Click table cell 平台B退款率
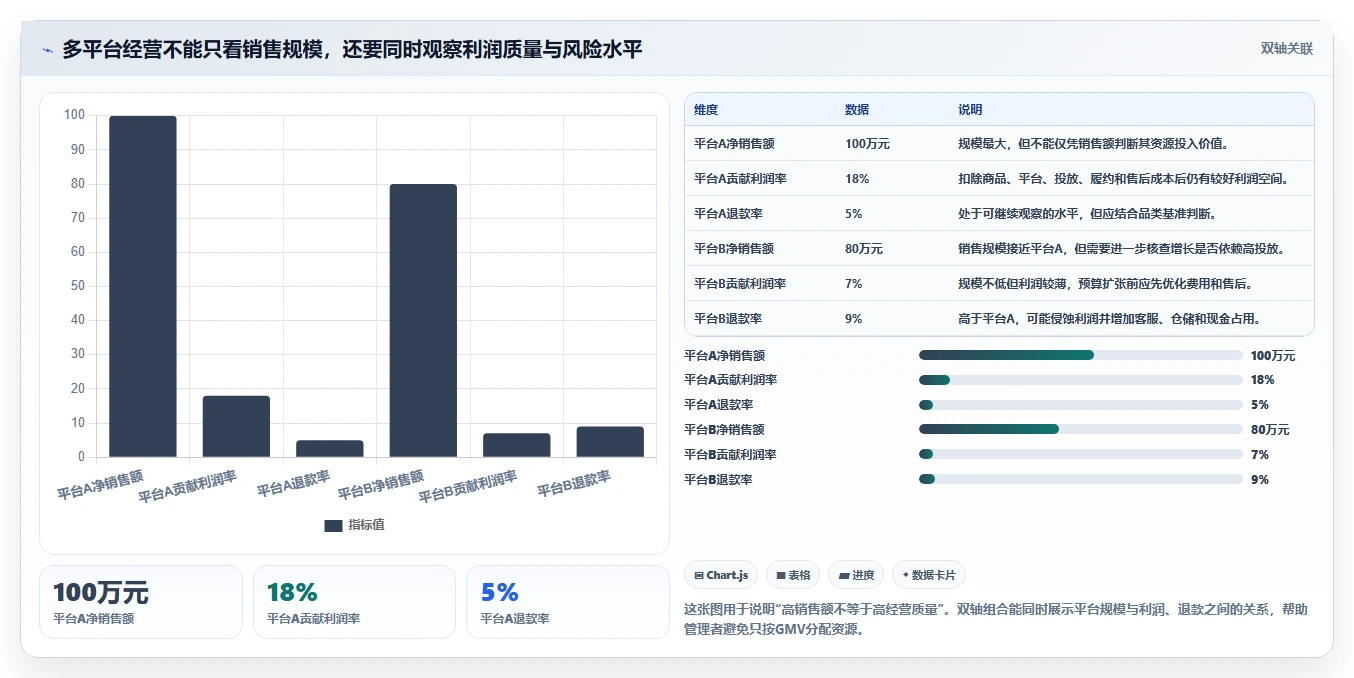 (728, 319)
